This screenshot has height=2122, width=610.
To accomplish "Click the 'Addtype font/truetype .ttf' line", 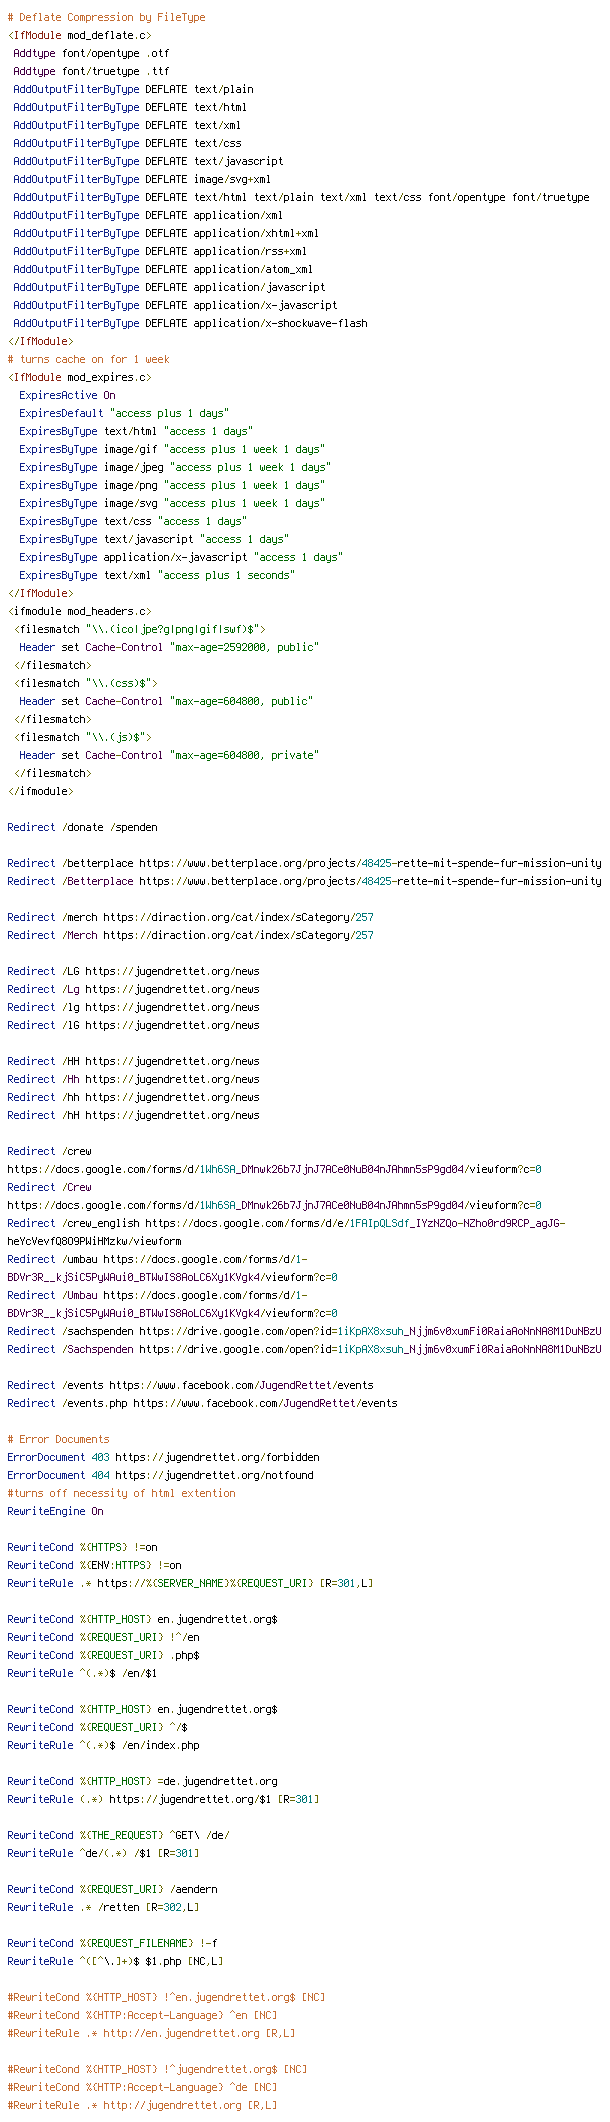I will (91, 72).
